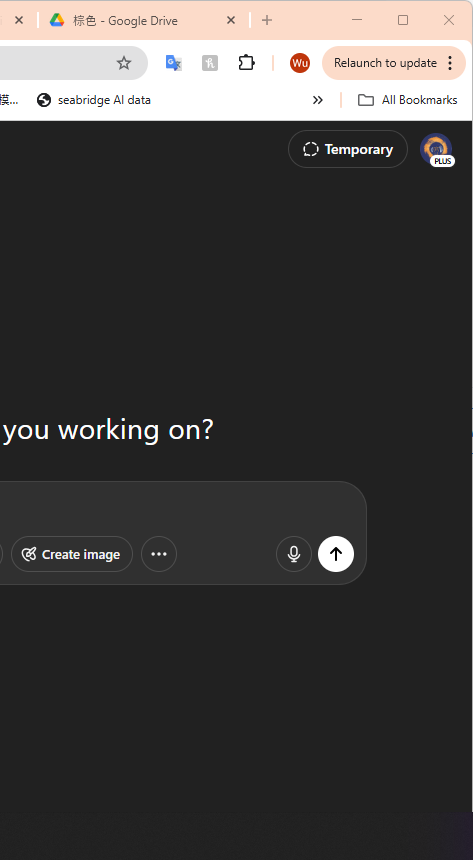473x860 pixels.
Task: Open ChatGPT account avatar with PLUS badge
Action: click(x=437, y=149)
